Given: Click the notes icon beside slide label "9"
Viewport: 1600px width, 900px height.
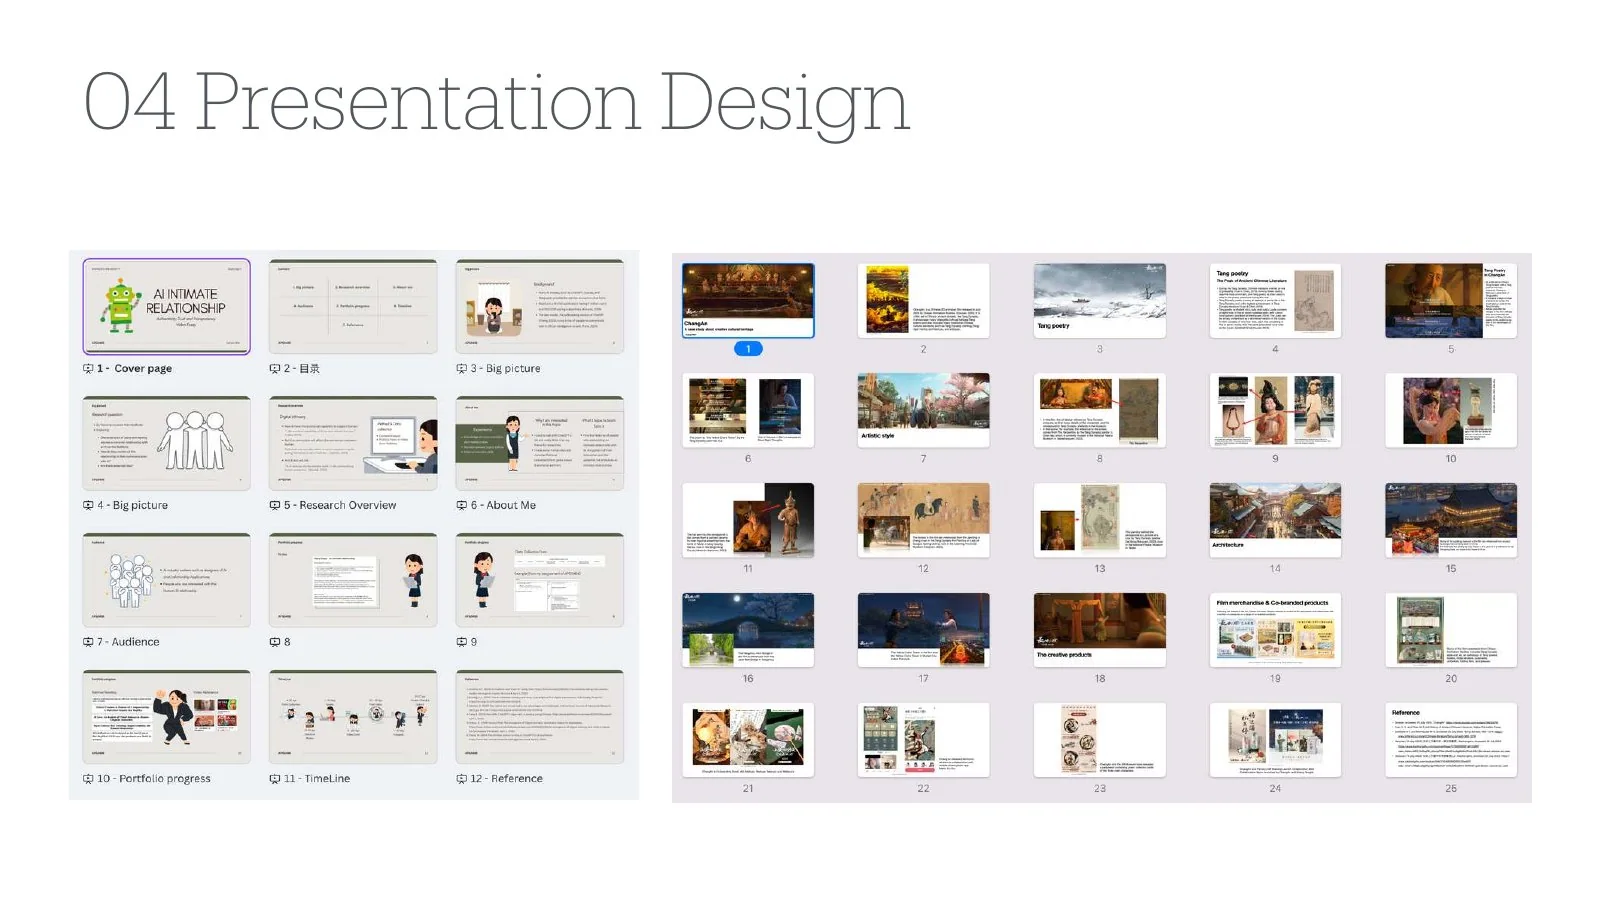Looking at the screenshot, I should click(x=462, y=642).
